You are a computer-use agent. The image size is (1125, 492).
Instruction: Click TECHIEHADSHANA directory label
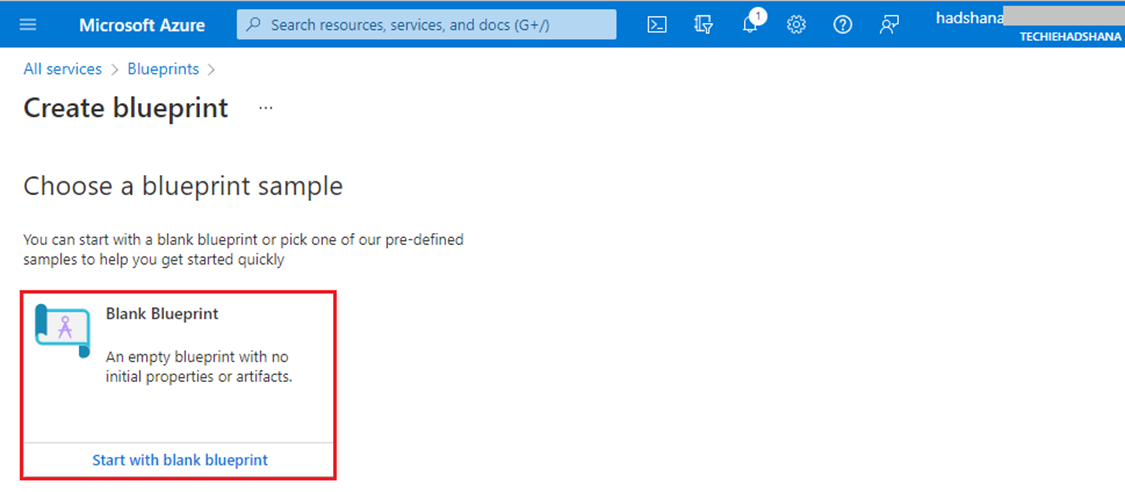click(x=1070, y=35)
